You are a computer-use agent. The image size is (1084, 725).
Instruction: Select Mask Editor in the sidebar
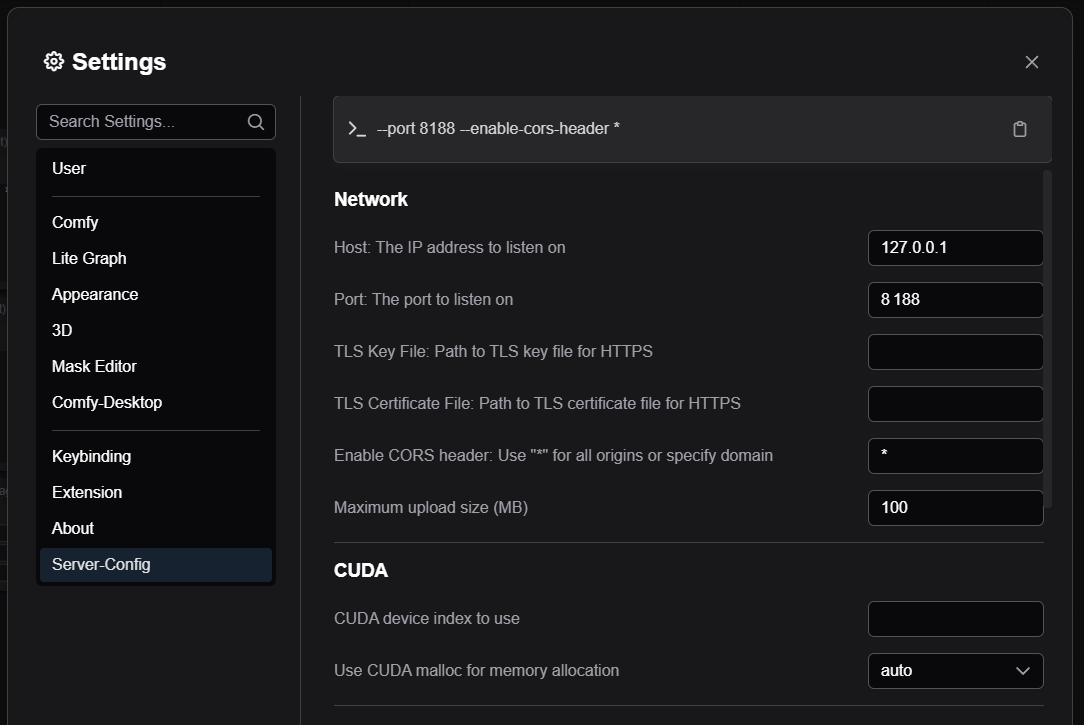tap(94, 366)
